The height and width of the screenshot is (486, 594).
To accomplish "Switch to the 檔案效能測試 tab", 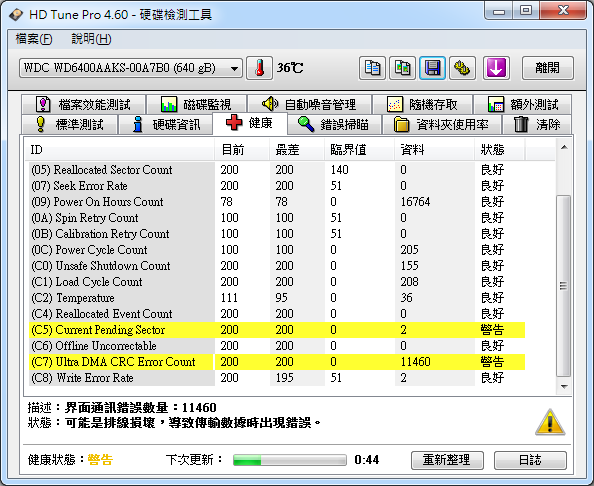I will (x=83, y=104).
